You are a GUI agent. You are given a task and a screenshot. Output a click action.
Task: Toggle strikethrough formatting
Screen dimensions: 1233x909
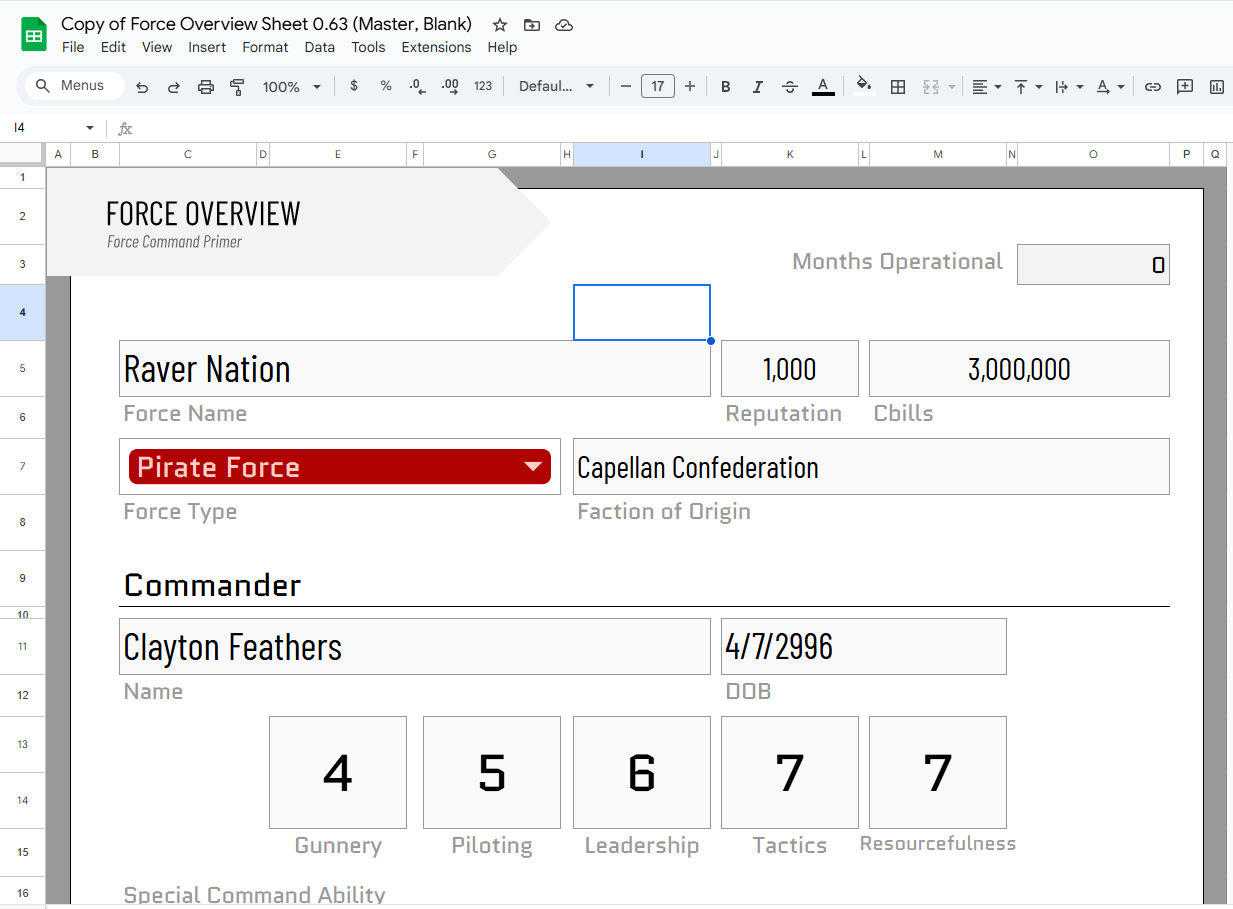(790, 87)
